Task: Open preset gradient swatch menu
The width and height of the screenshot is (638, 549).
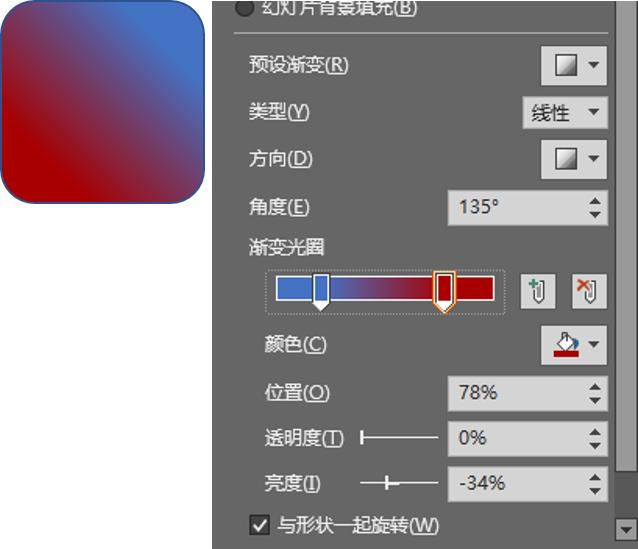Action: 566,66
